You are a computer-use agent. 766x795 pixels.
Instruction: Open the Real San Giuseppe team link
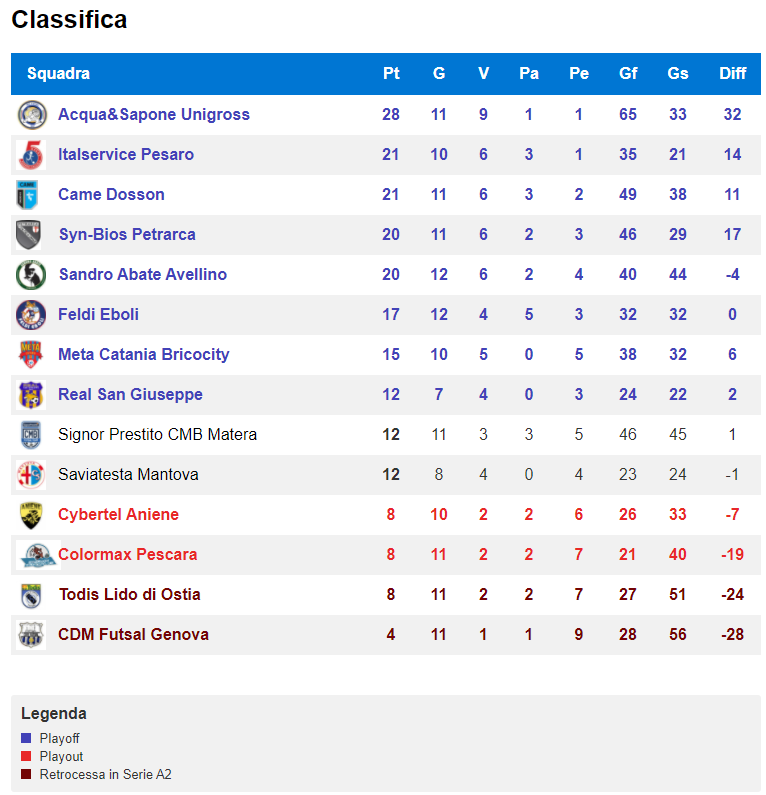[x=130, y=394]
